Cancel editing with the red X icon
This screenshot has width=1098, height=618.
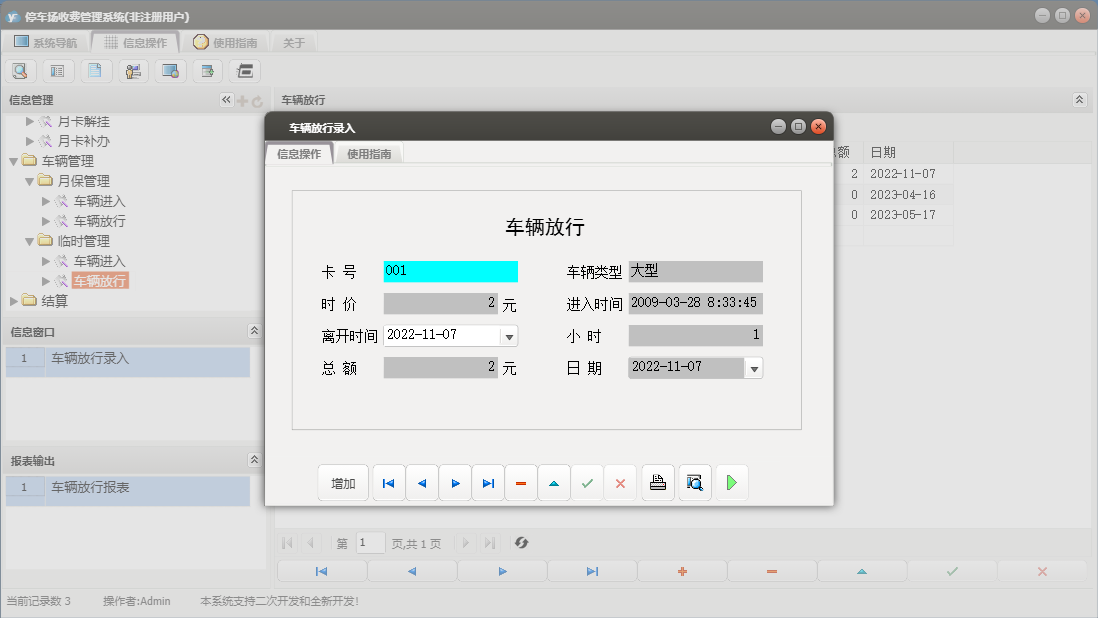click(620, 483)
